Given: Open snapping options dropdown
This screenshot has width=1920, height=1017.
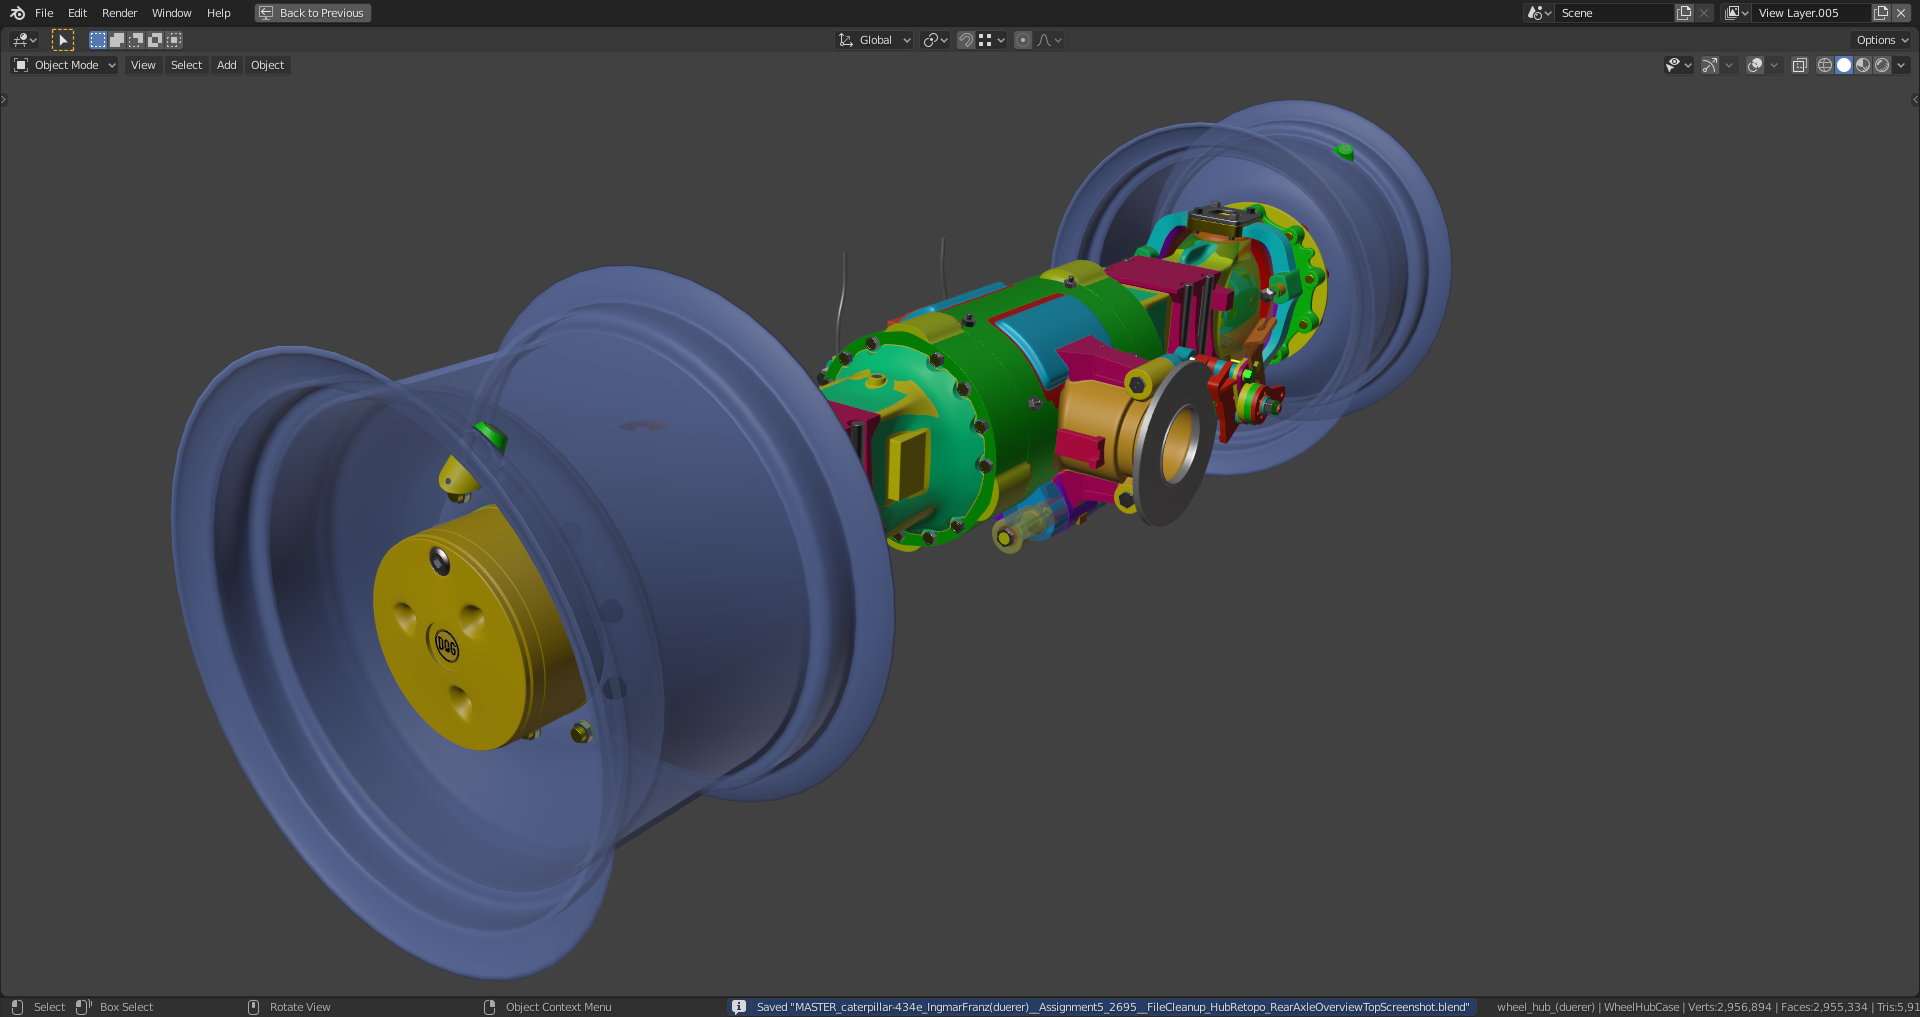Looking at the screenshot, I should point(991,40).
